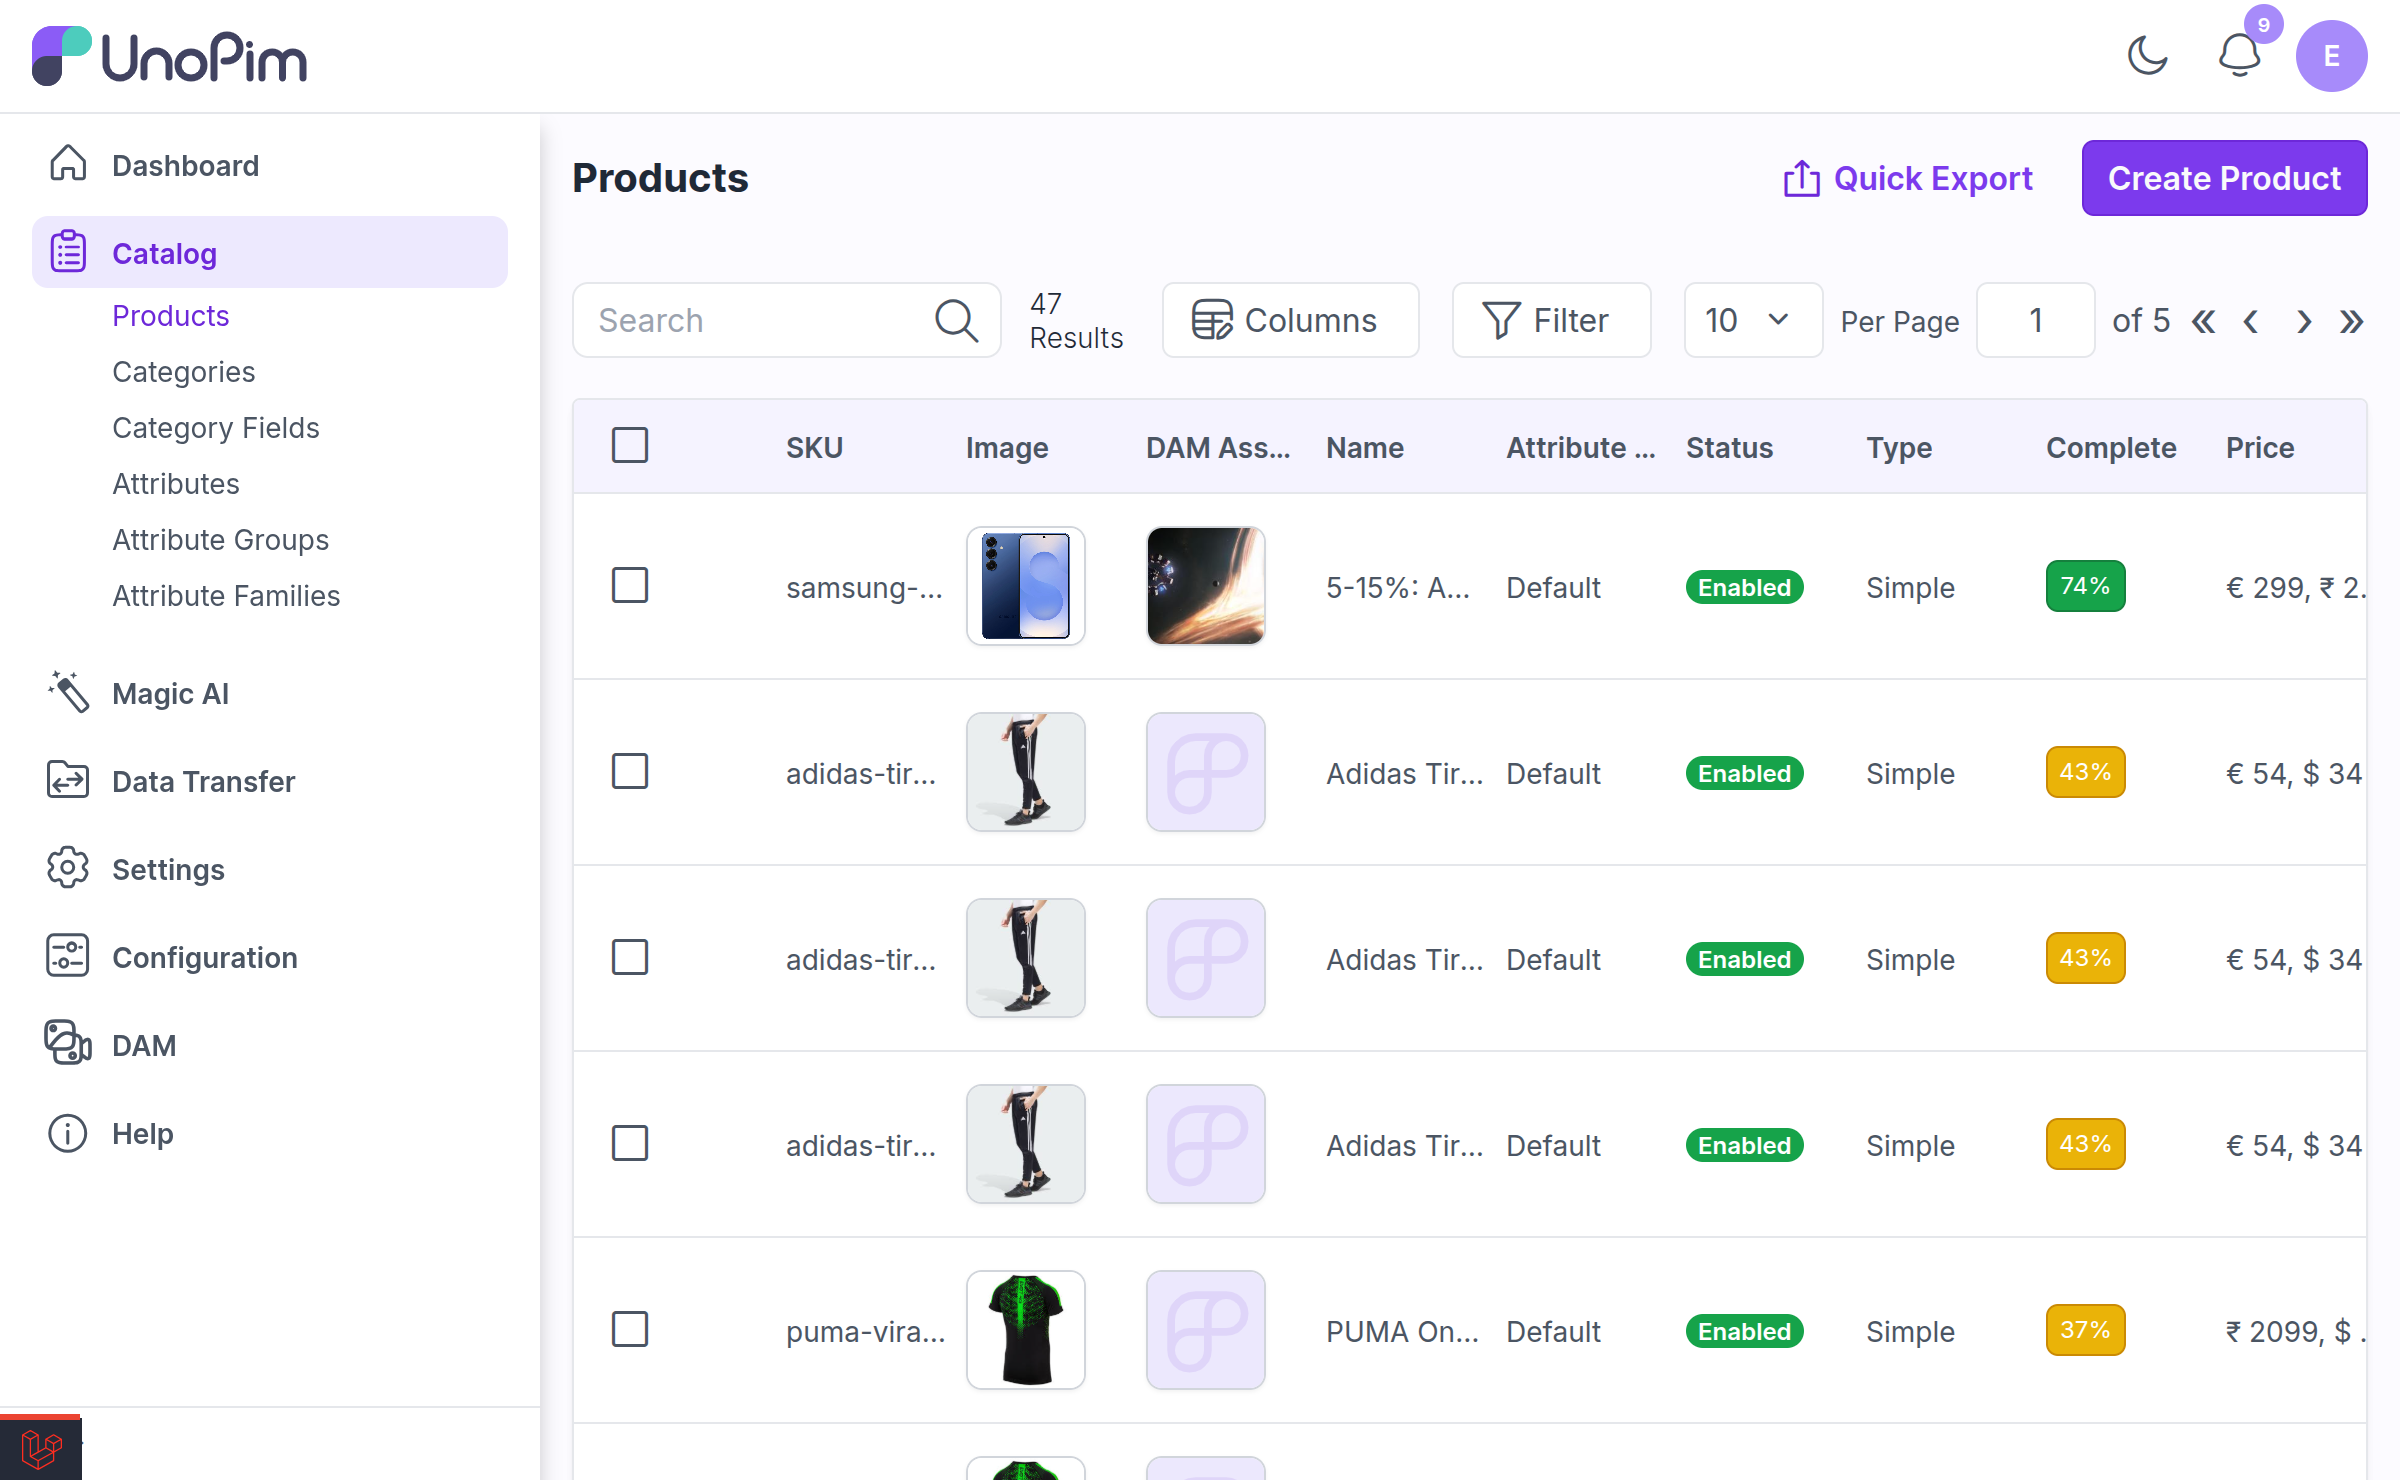Open the Catalog menu
This screenshot has width=2400, height=1480.
tap(270, 253)
